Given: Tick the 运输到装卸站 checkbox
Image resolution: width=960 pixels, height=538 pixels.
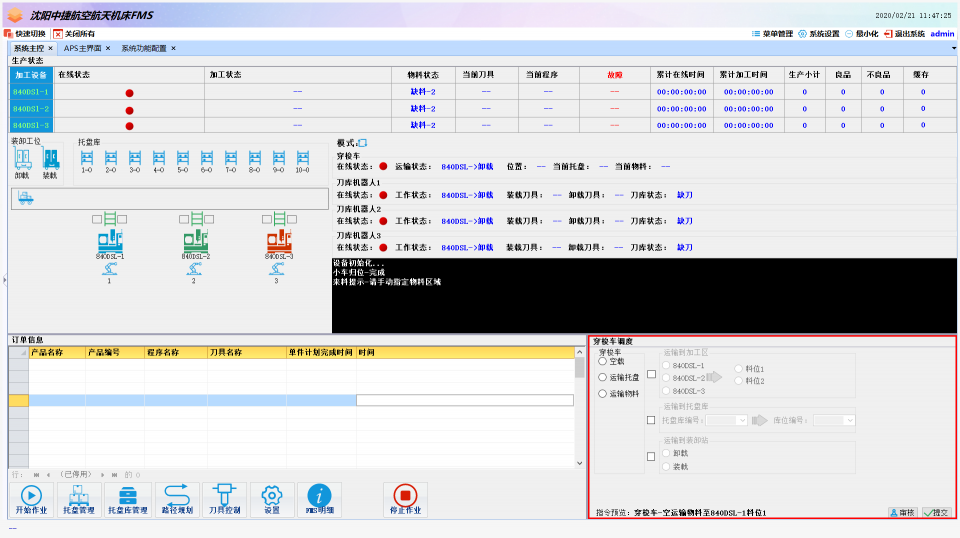Looking at the screenshot, I should (652, 456).
